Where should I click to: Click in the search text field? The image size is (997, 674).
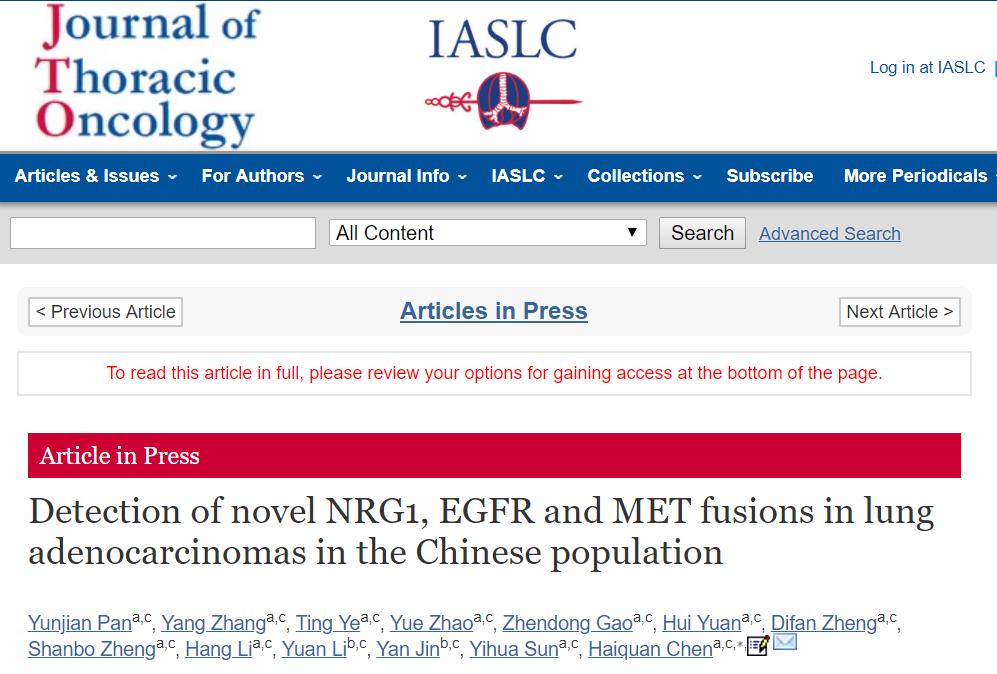163,233
